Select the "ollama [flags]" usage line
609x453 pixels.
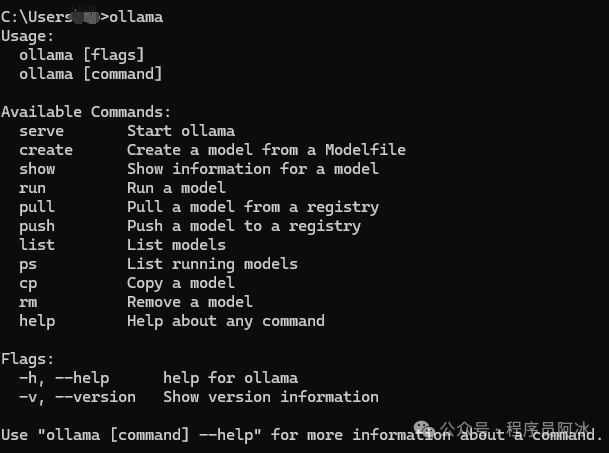click(x=82, y=54)
